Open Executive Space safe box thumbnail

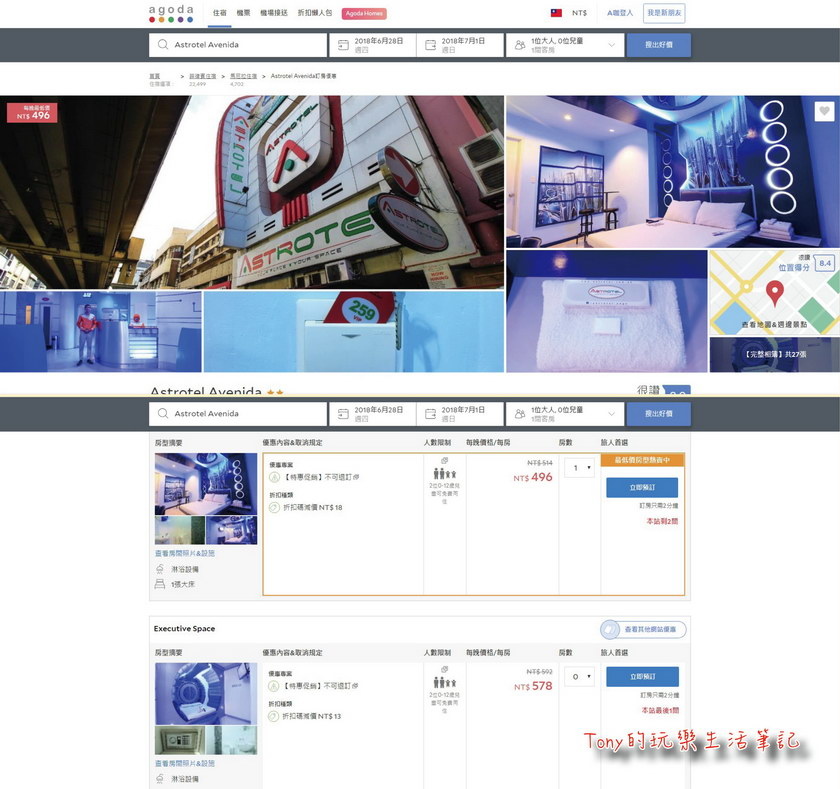[x=179, y=740]
